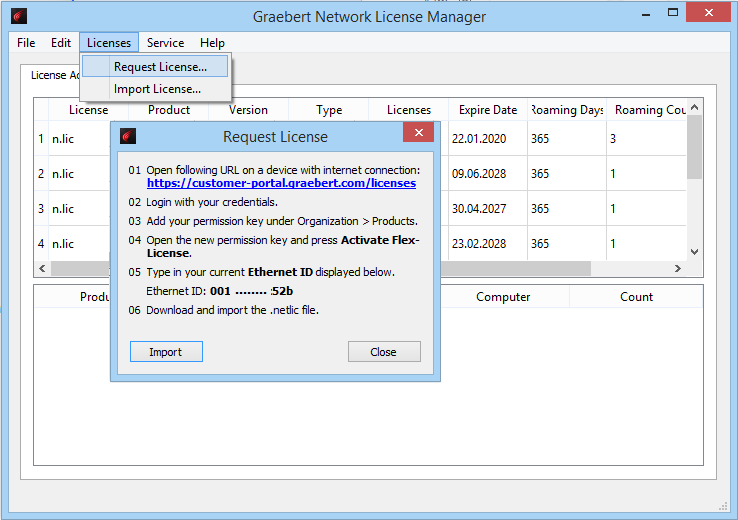Click the scroll left arrow of license table

pos(42,268)
